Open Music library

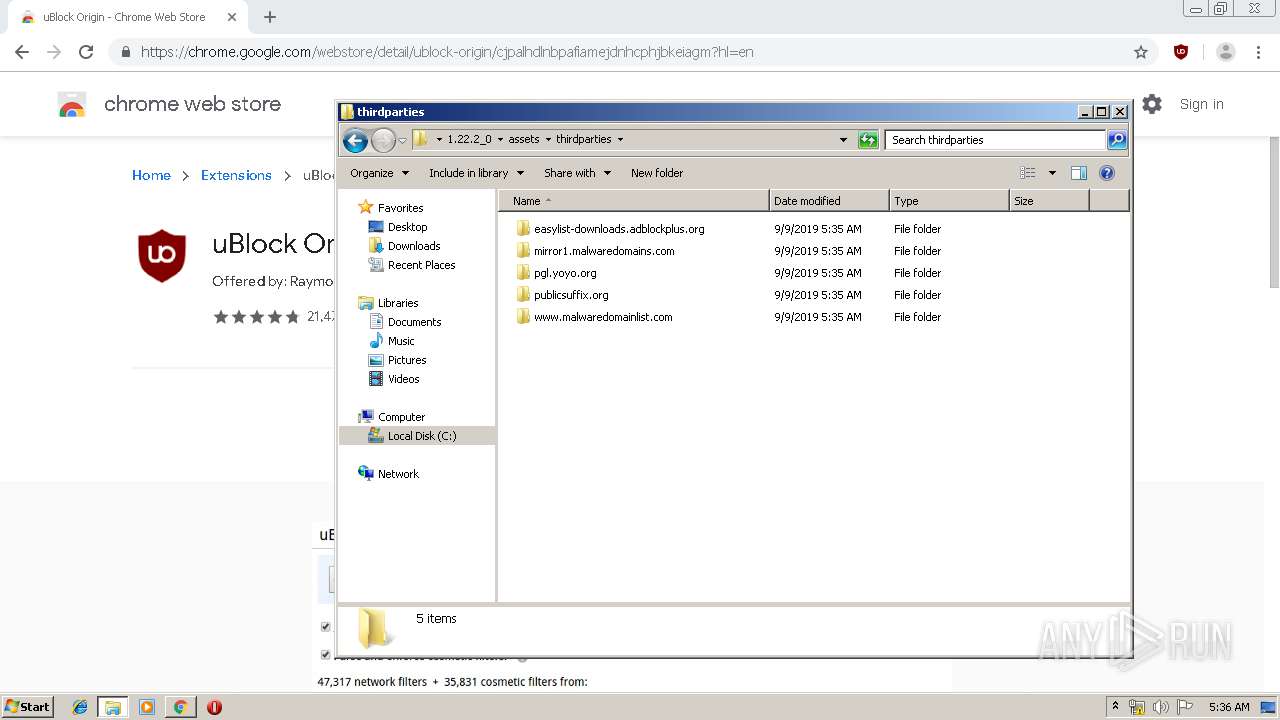click(401, 341)
